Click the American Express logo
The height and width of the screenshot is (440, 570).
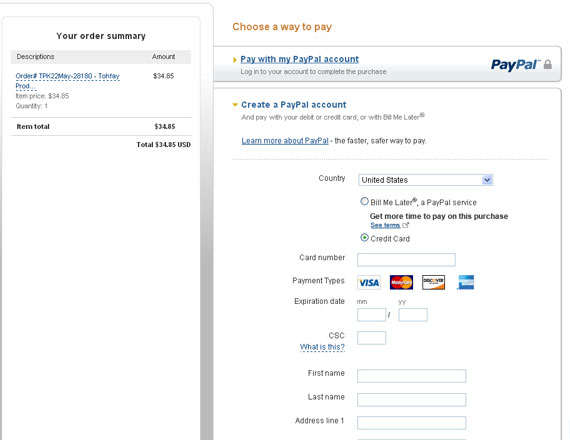(x=466, y=282)
